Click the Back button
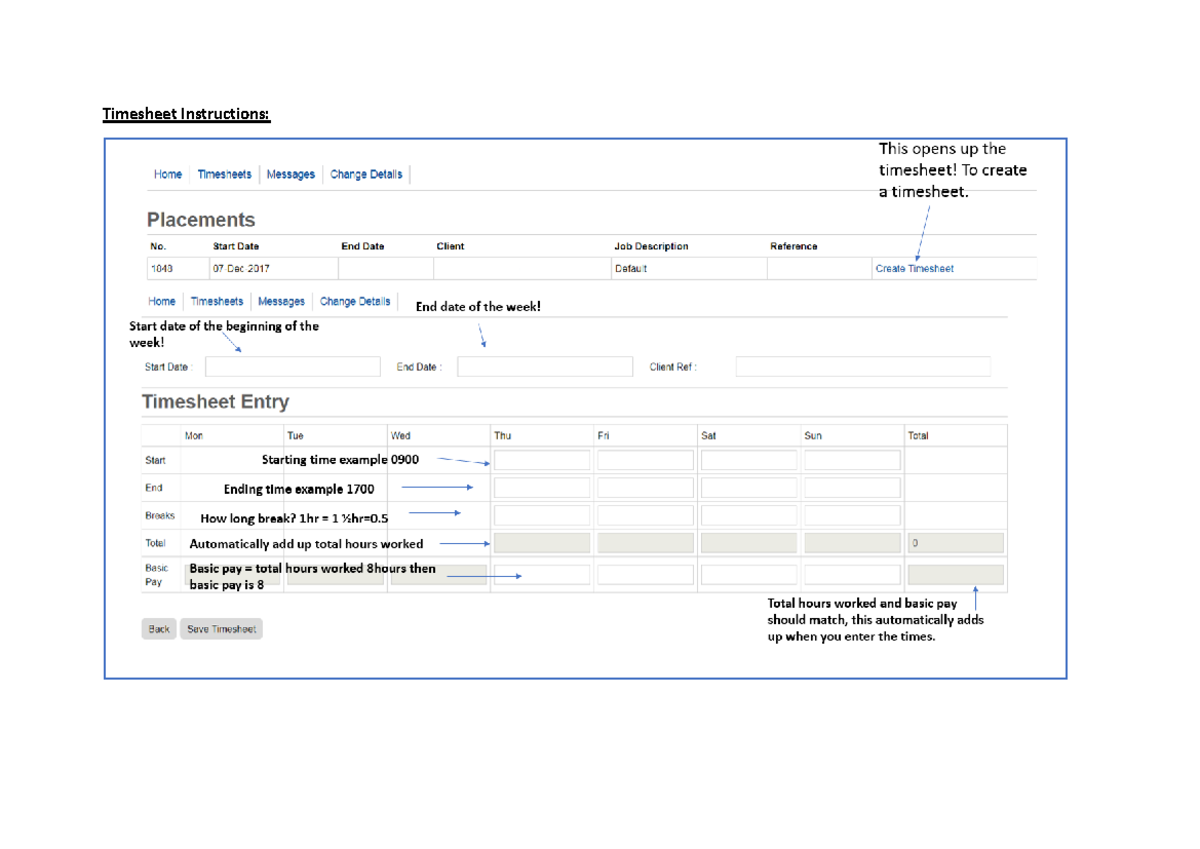Viewport: 1200px width, 849px height. pos(158,628)
